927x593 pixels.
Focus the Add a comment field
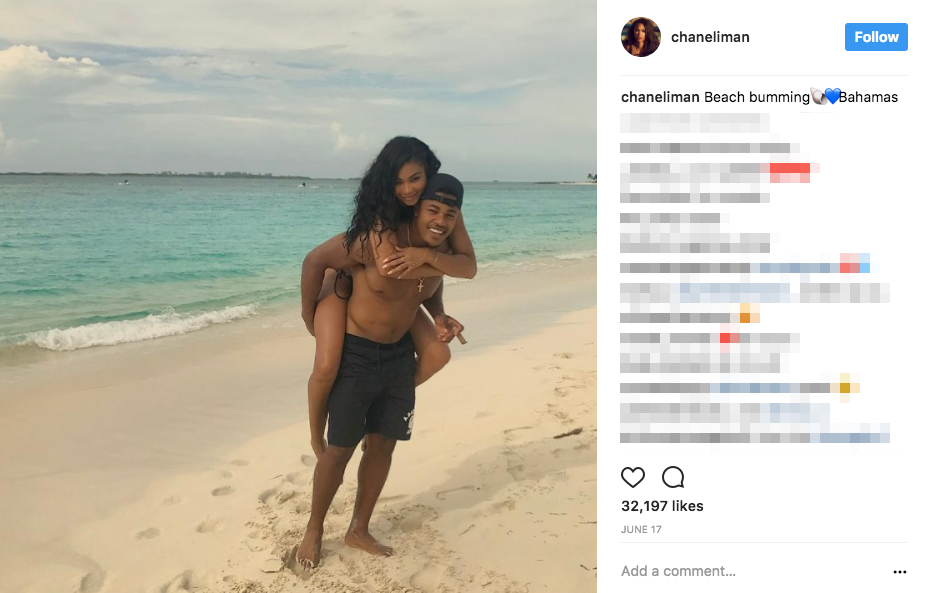coord(751,571)
